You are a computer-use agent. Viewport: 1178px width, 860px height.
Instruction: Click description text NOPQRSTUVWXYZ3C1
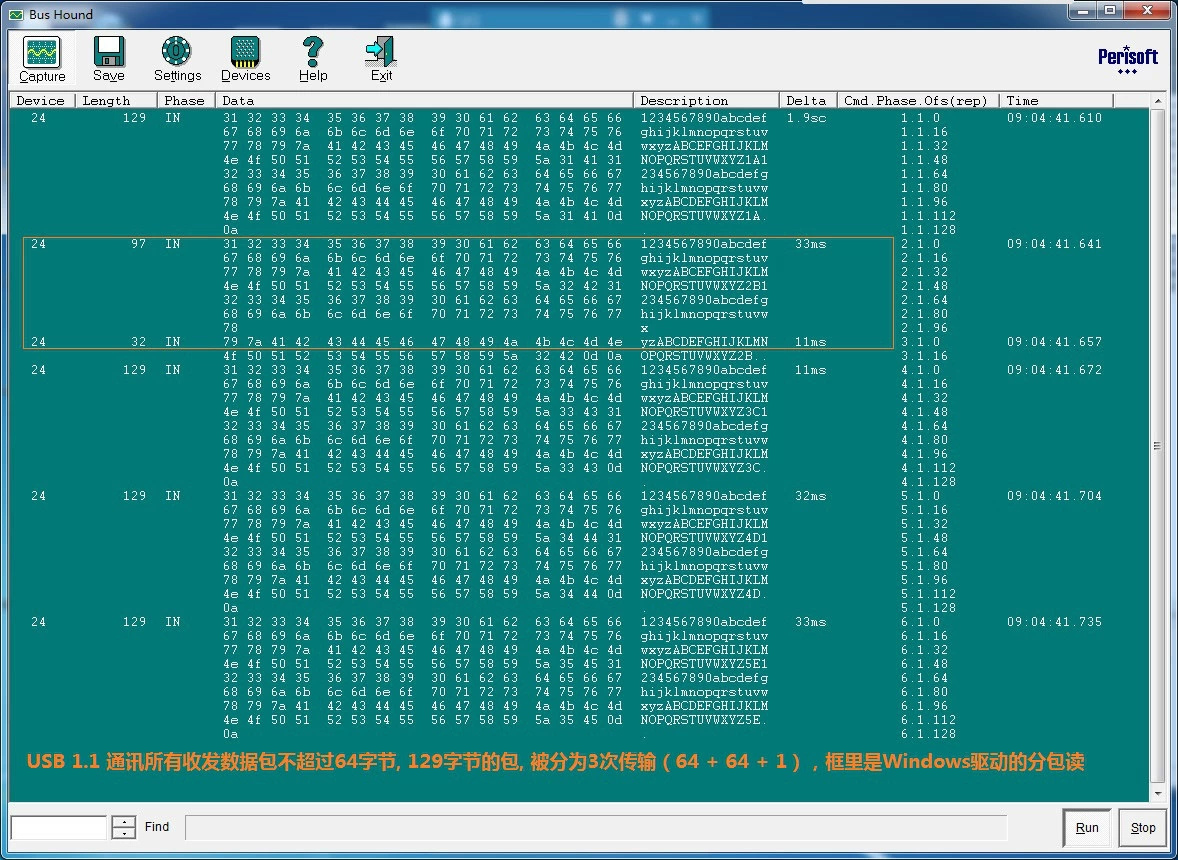[x=704, y=412]
